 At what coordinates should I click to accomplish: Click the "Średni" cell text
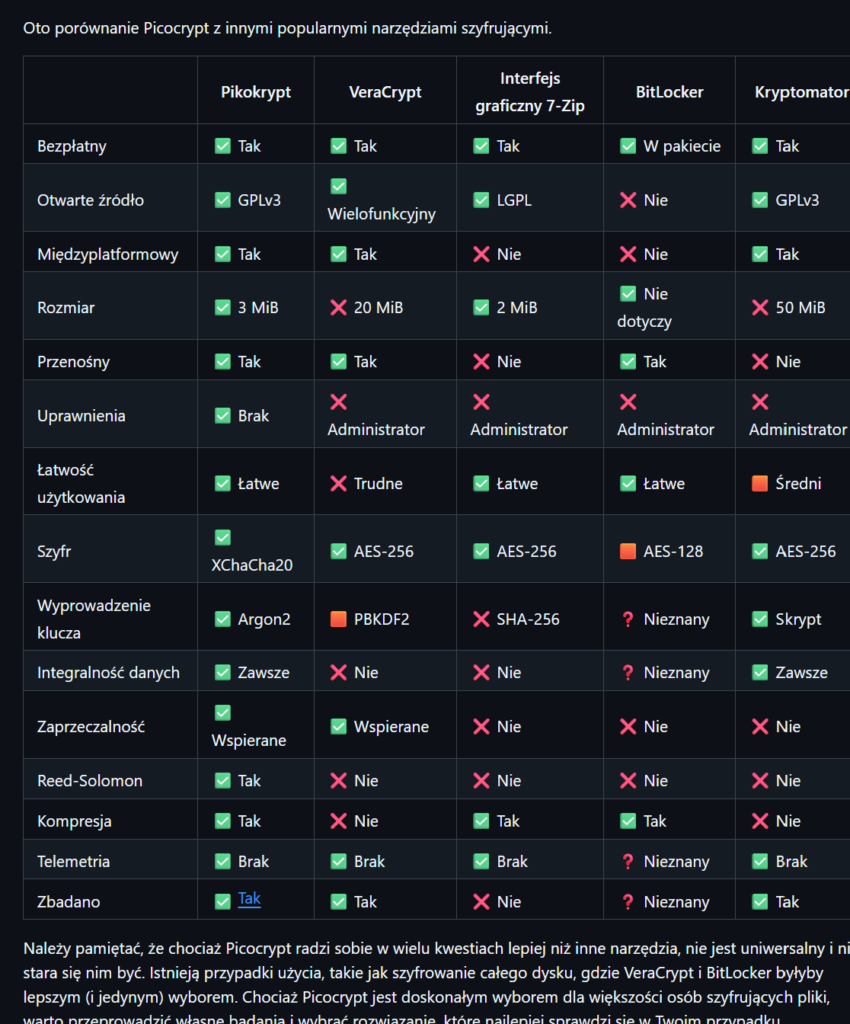[x=798, y=483]
